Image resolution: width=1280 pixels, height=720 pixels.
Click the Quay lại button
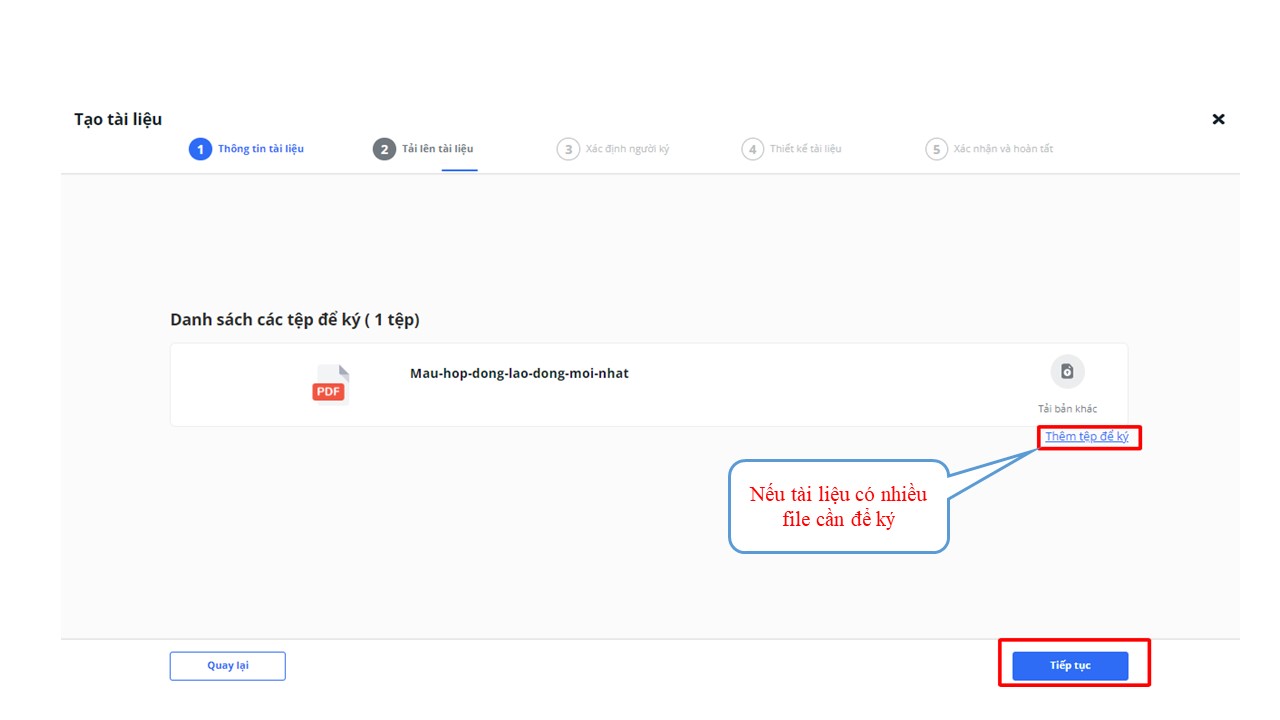click(x=228, y=666)
